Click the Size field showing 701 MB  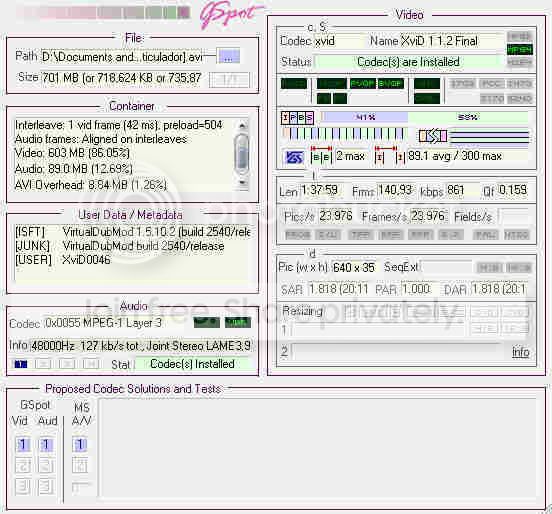click(x=121, y=77)
